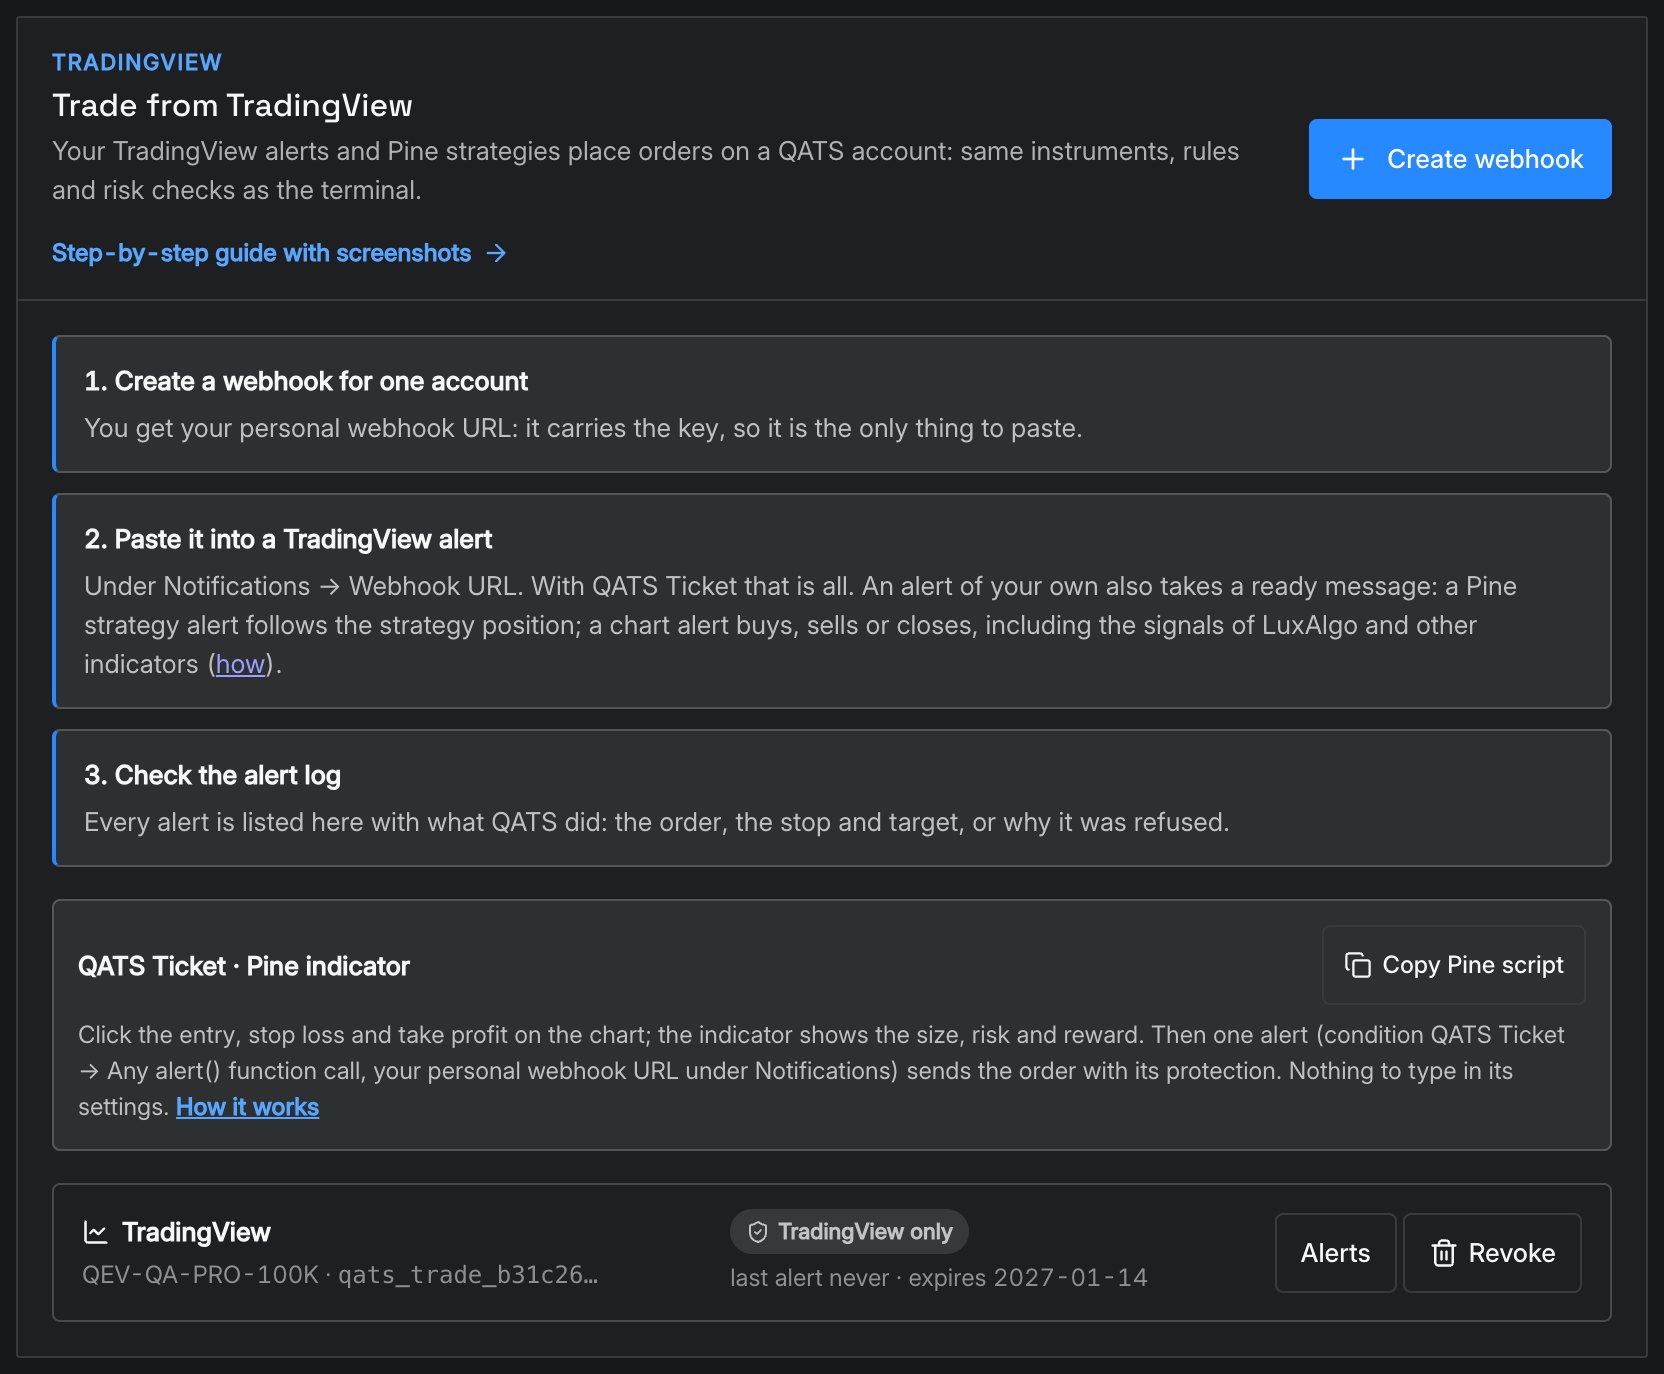Select the 'Paste it into a TradingView alert' step heading

(288, 539)
